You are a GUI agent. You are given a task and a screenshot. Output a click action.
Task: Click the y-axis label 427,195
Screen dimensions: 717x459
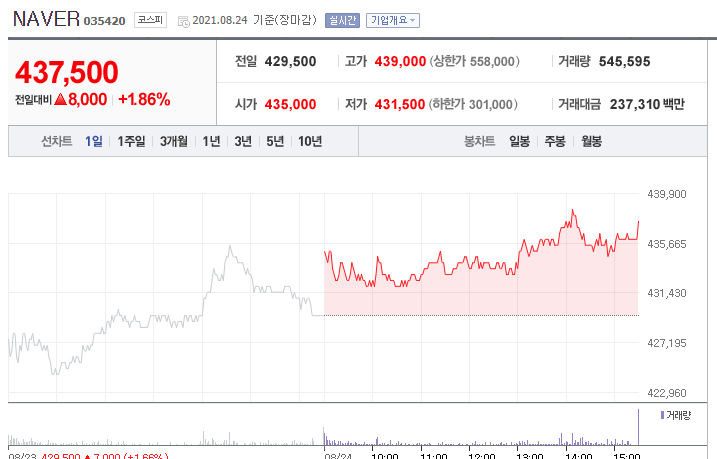click(667, 343)
